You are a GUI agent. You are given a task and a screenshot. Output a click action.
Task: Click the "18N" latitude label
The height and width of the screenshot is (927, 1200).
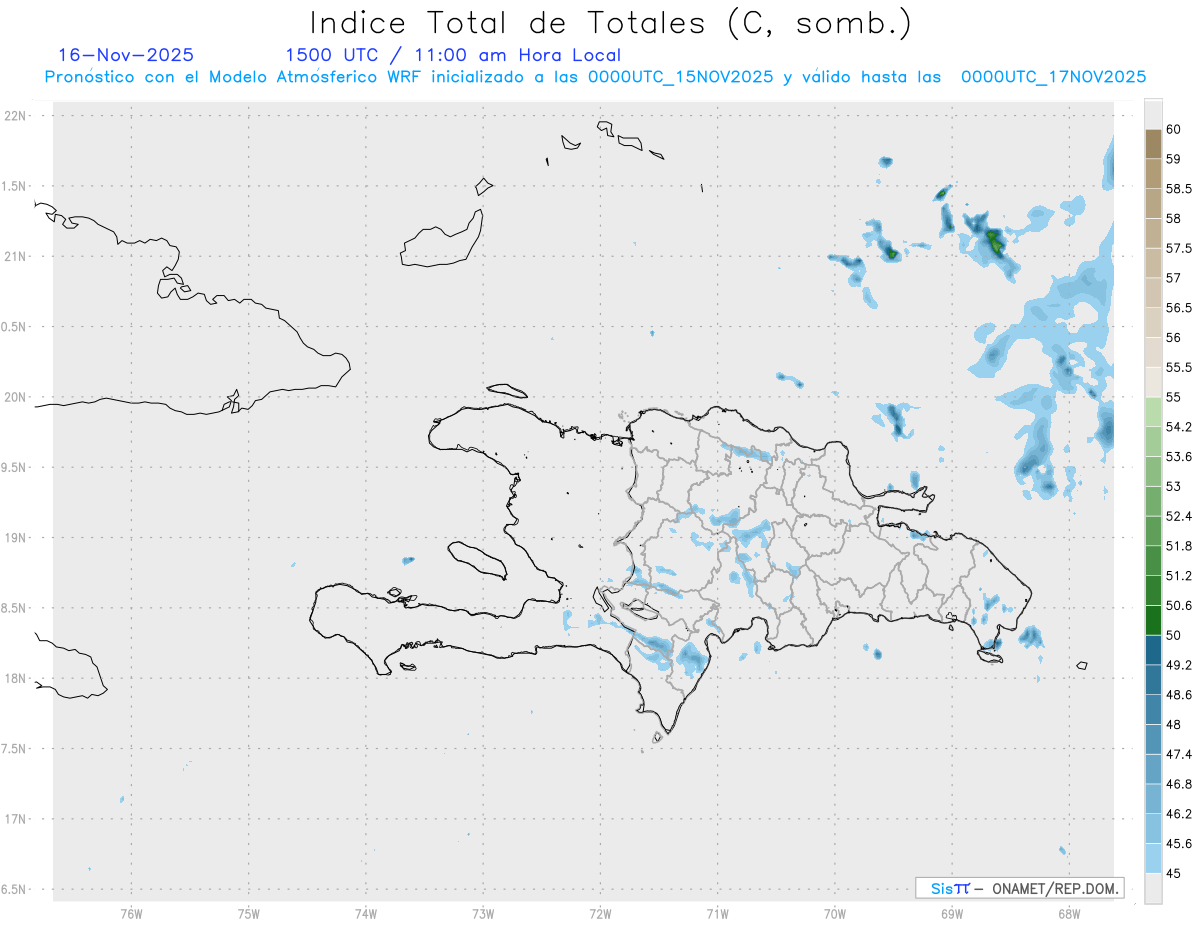coord(15,678)
